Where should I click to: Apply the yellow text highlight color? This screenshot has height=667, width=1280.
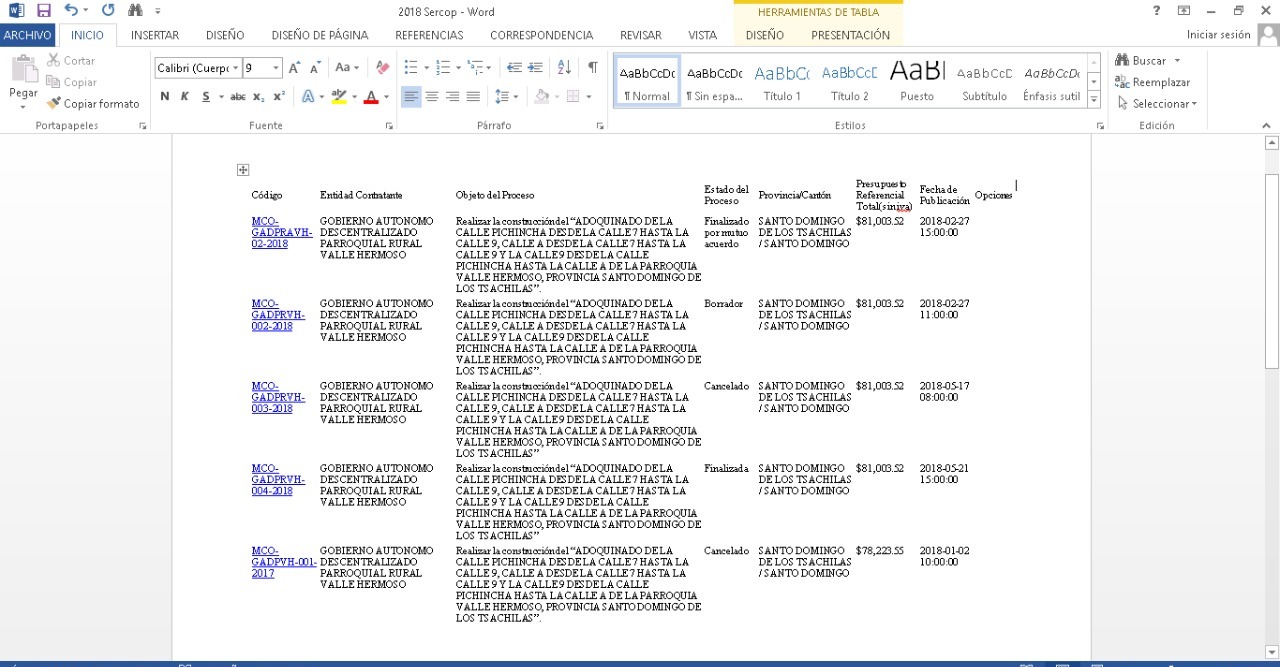click(x=339, y=97)
